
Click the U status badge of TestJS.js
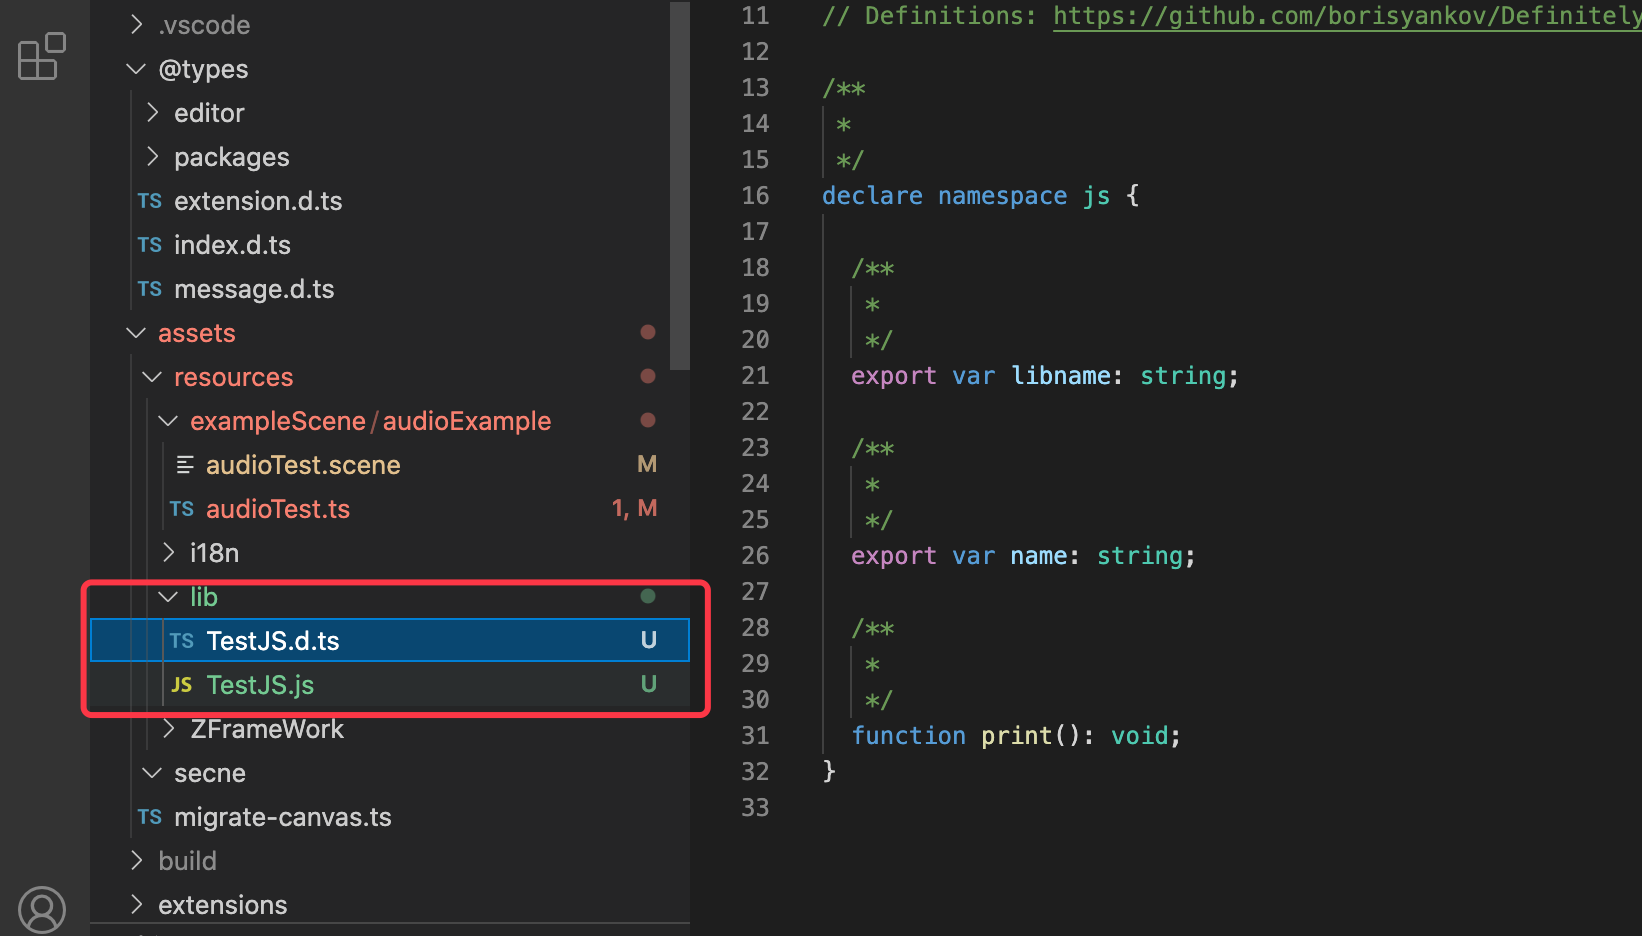click(649, 684)
